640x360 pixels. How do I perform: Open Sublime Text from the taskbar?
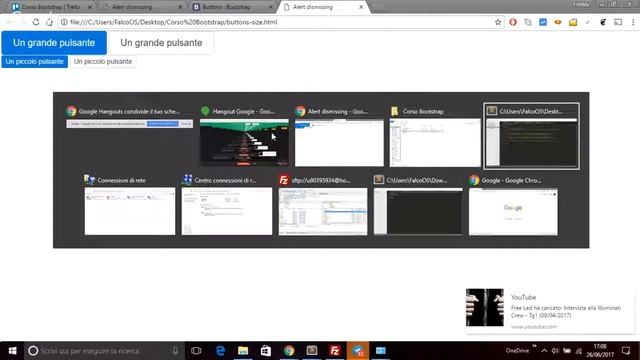point(312,351)
